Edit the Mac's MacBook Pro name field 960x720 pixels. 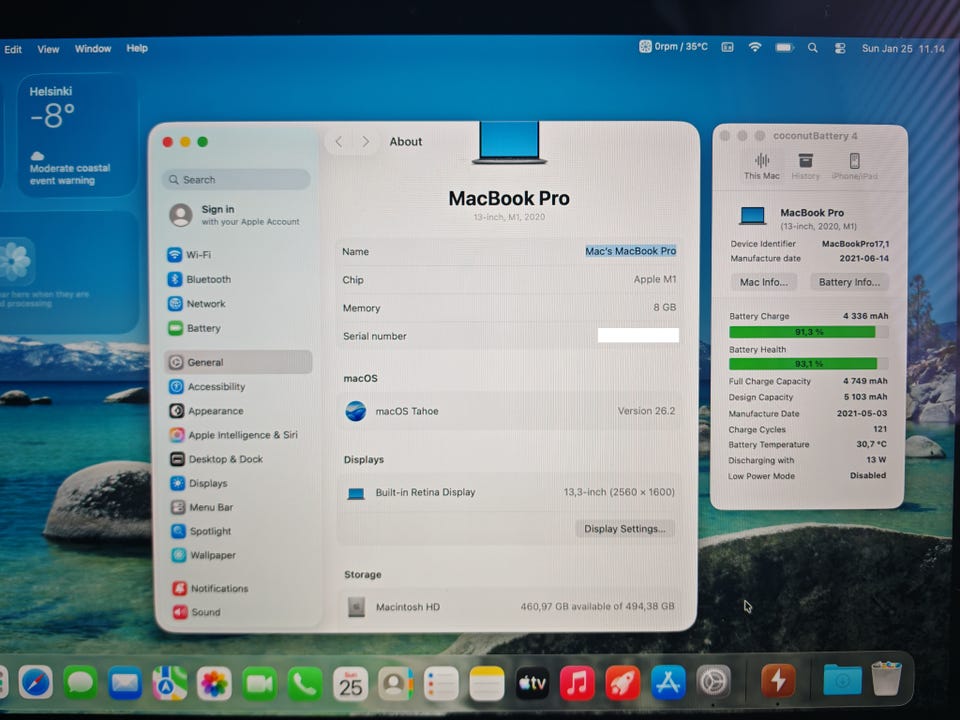(631, 251)
